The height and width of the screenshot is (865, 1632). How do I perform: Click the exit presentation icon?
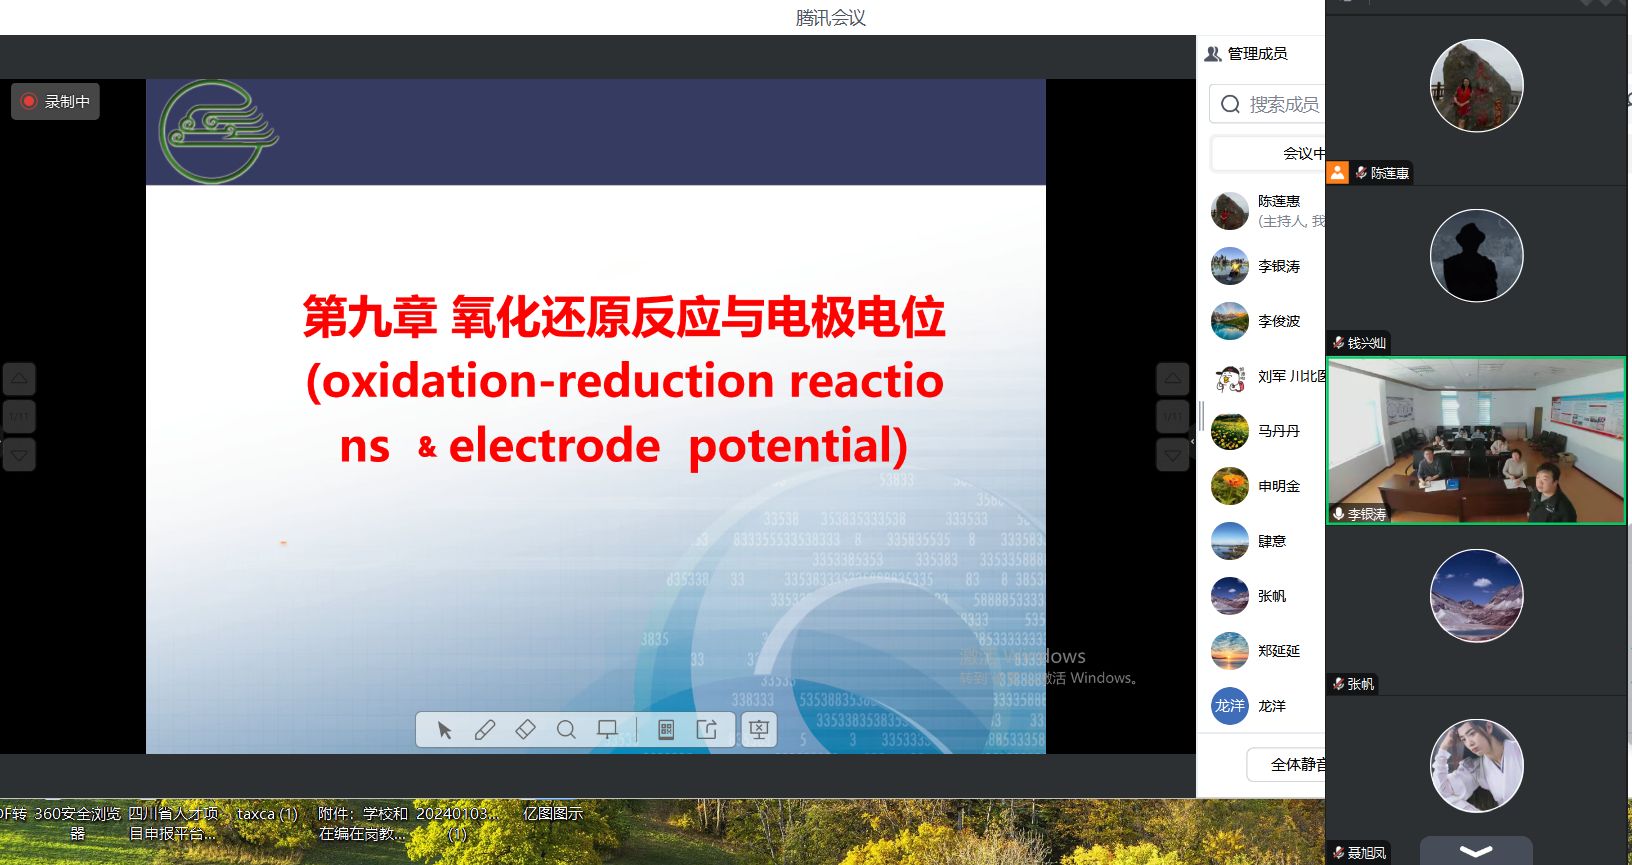[759, 730]
